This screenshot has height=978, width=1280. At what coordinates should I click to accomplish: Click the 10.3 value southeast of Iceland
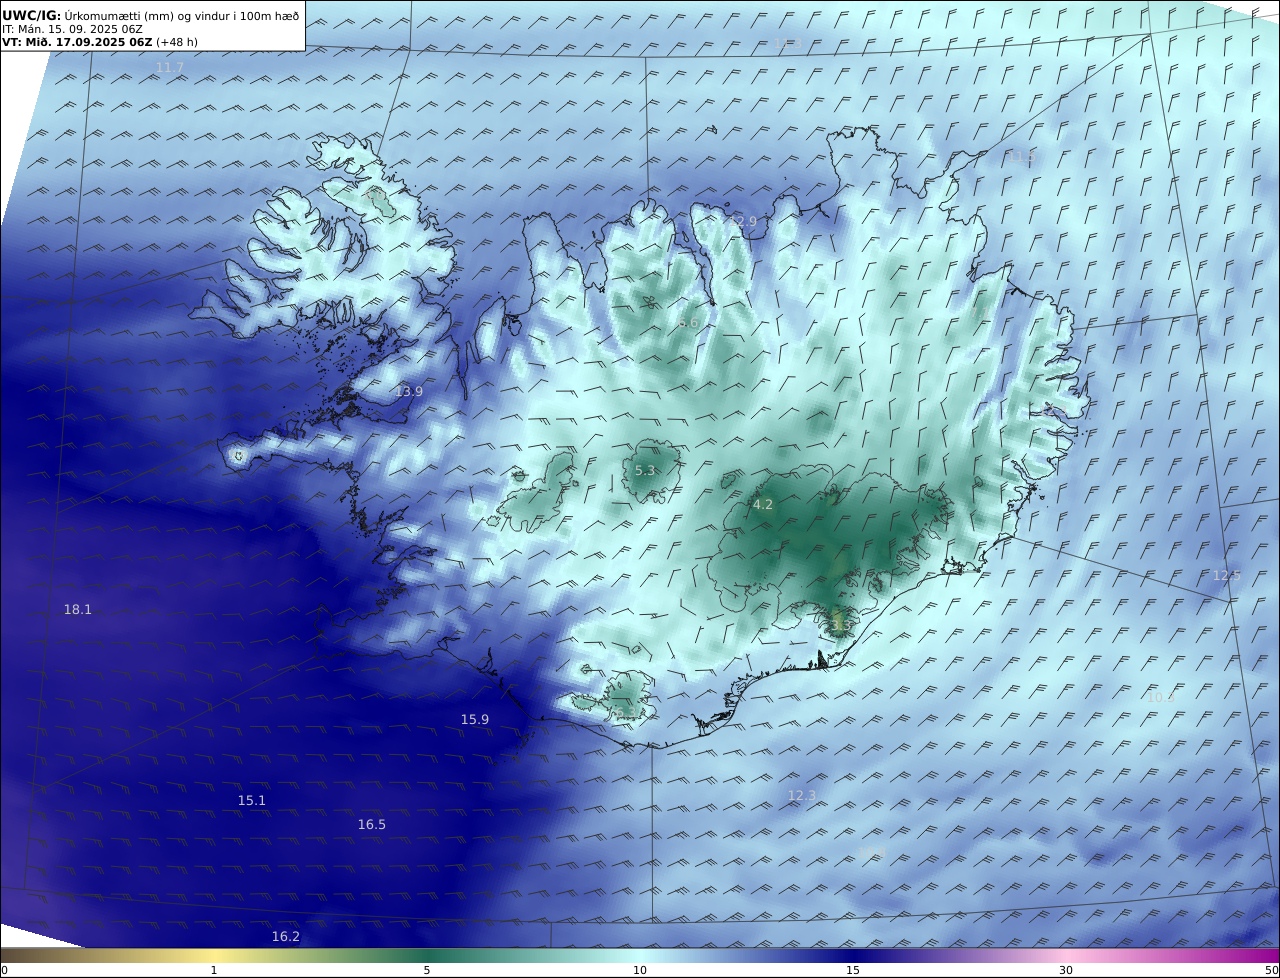[x=1161, y=697]
